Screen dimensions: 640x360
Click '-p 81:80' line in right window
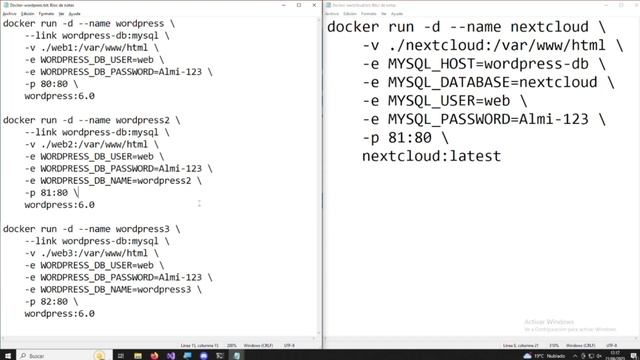coord(405,138)
